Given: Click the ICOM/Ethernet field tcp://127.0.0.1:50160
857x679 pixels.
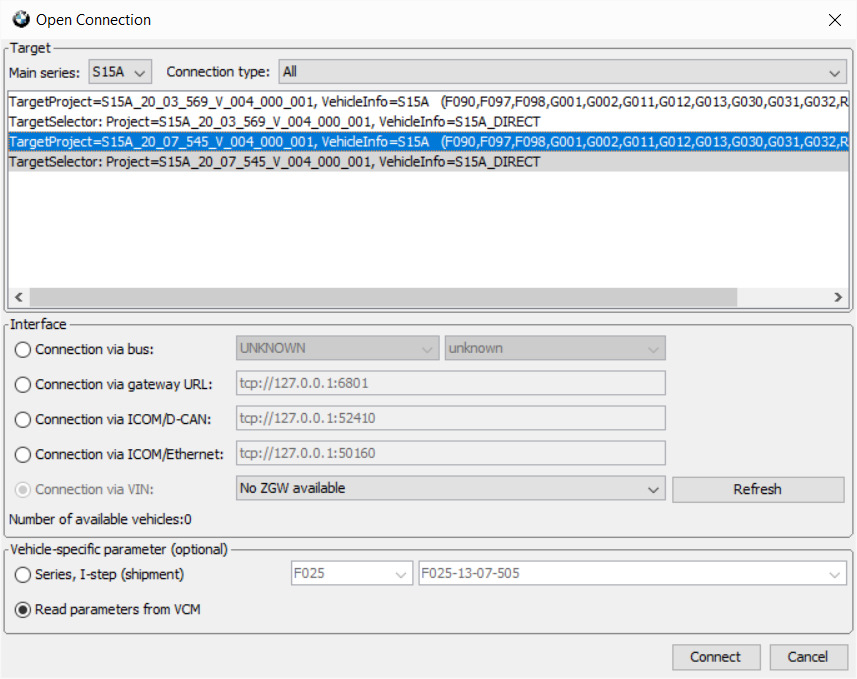Looking at the screenshot, I should click(x=450, y=453).
